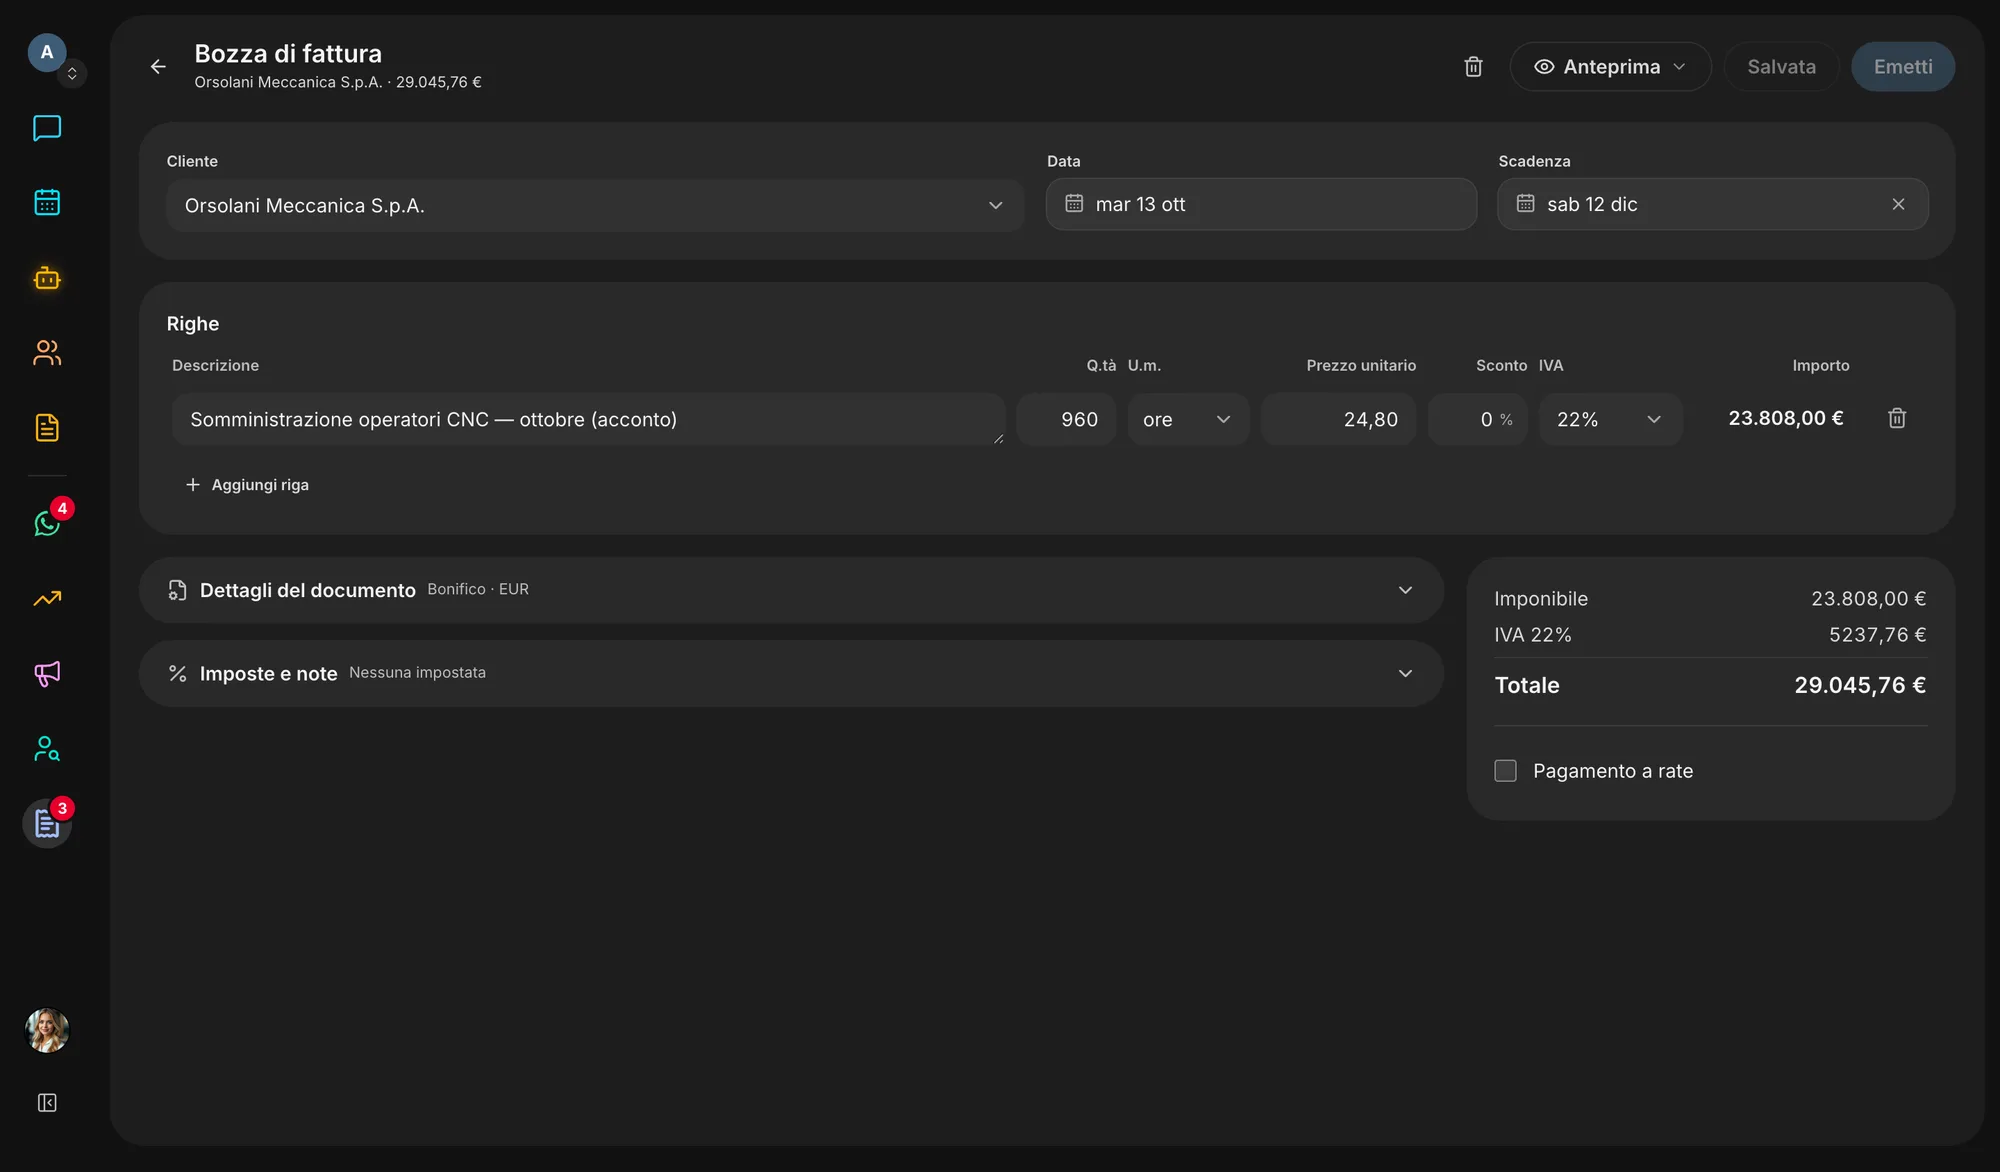Viewport: 2000px width, 1172px height.
Task: Open the calendar sidebar icon
Action: click(x=47, y=202)
